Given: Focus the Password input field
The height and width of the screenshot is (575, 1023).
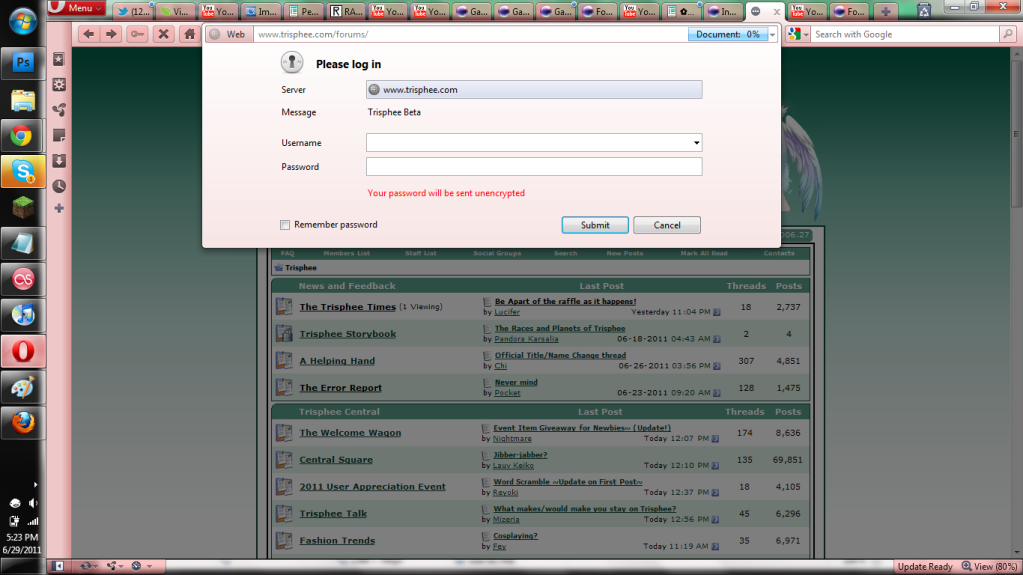Looking at the screenshot, I should (534, 167).
